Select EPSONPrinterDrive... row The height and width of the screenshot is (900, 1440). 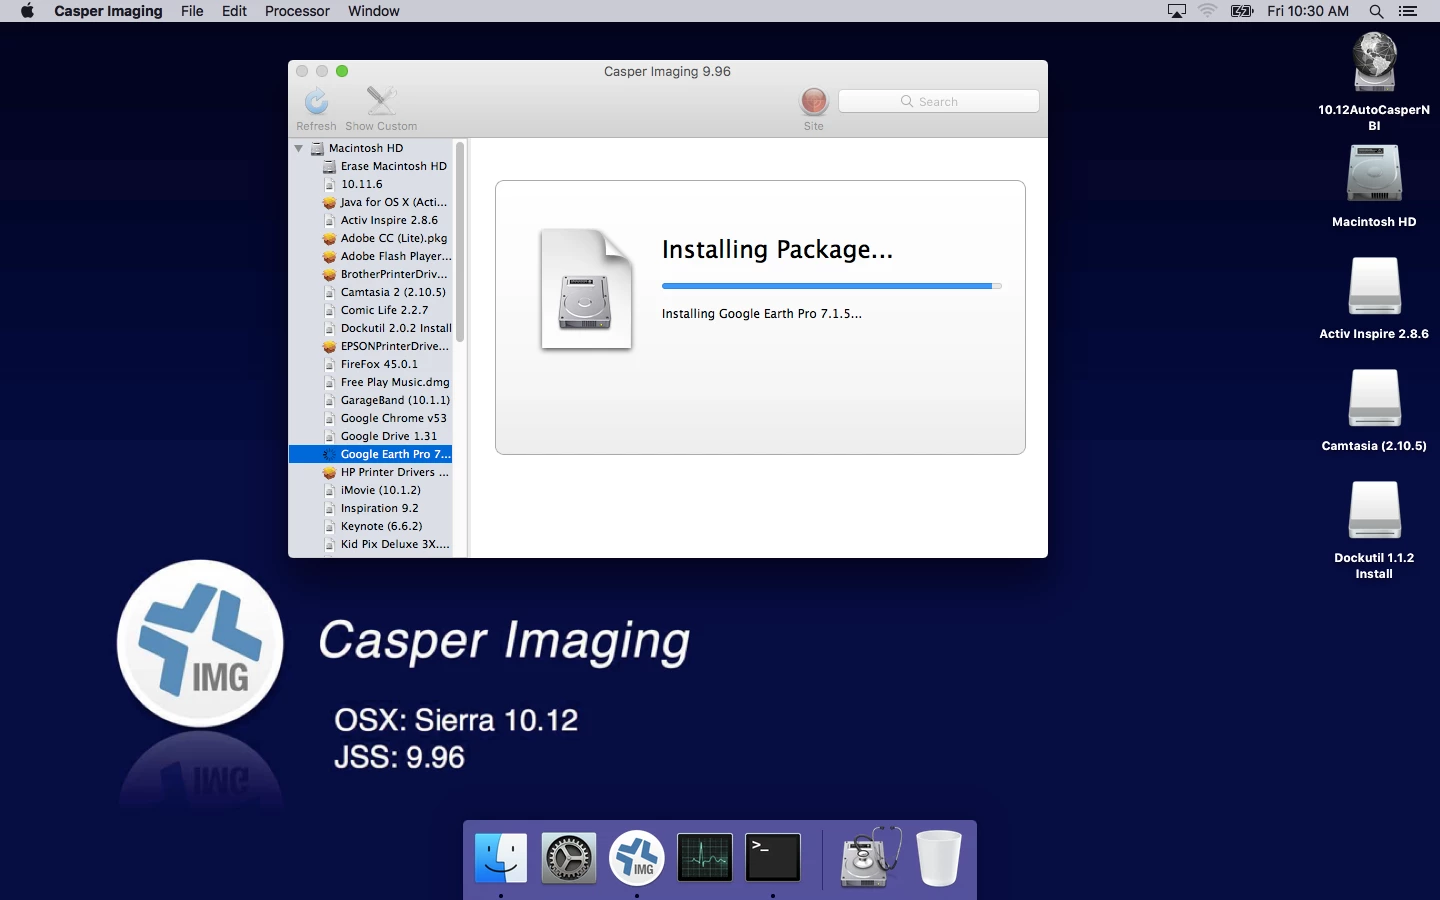click(371, 346)
